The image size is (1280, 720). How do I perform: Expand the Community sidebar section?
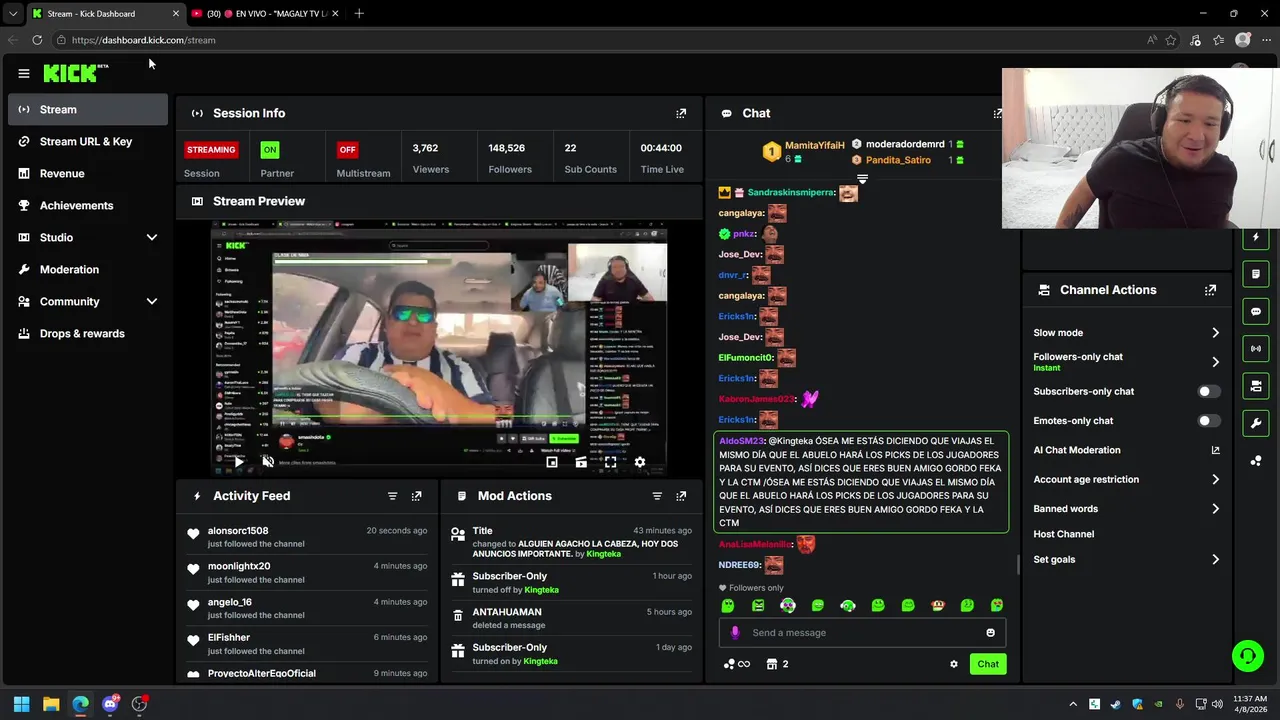pos(152,301)
